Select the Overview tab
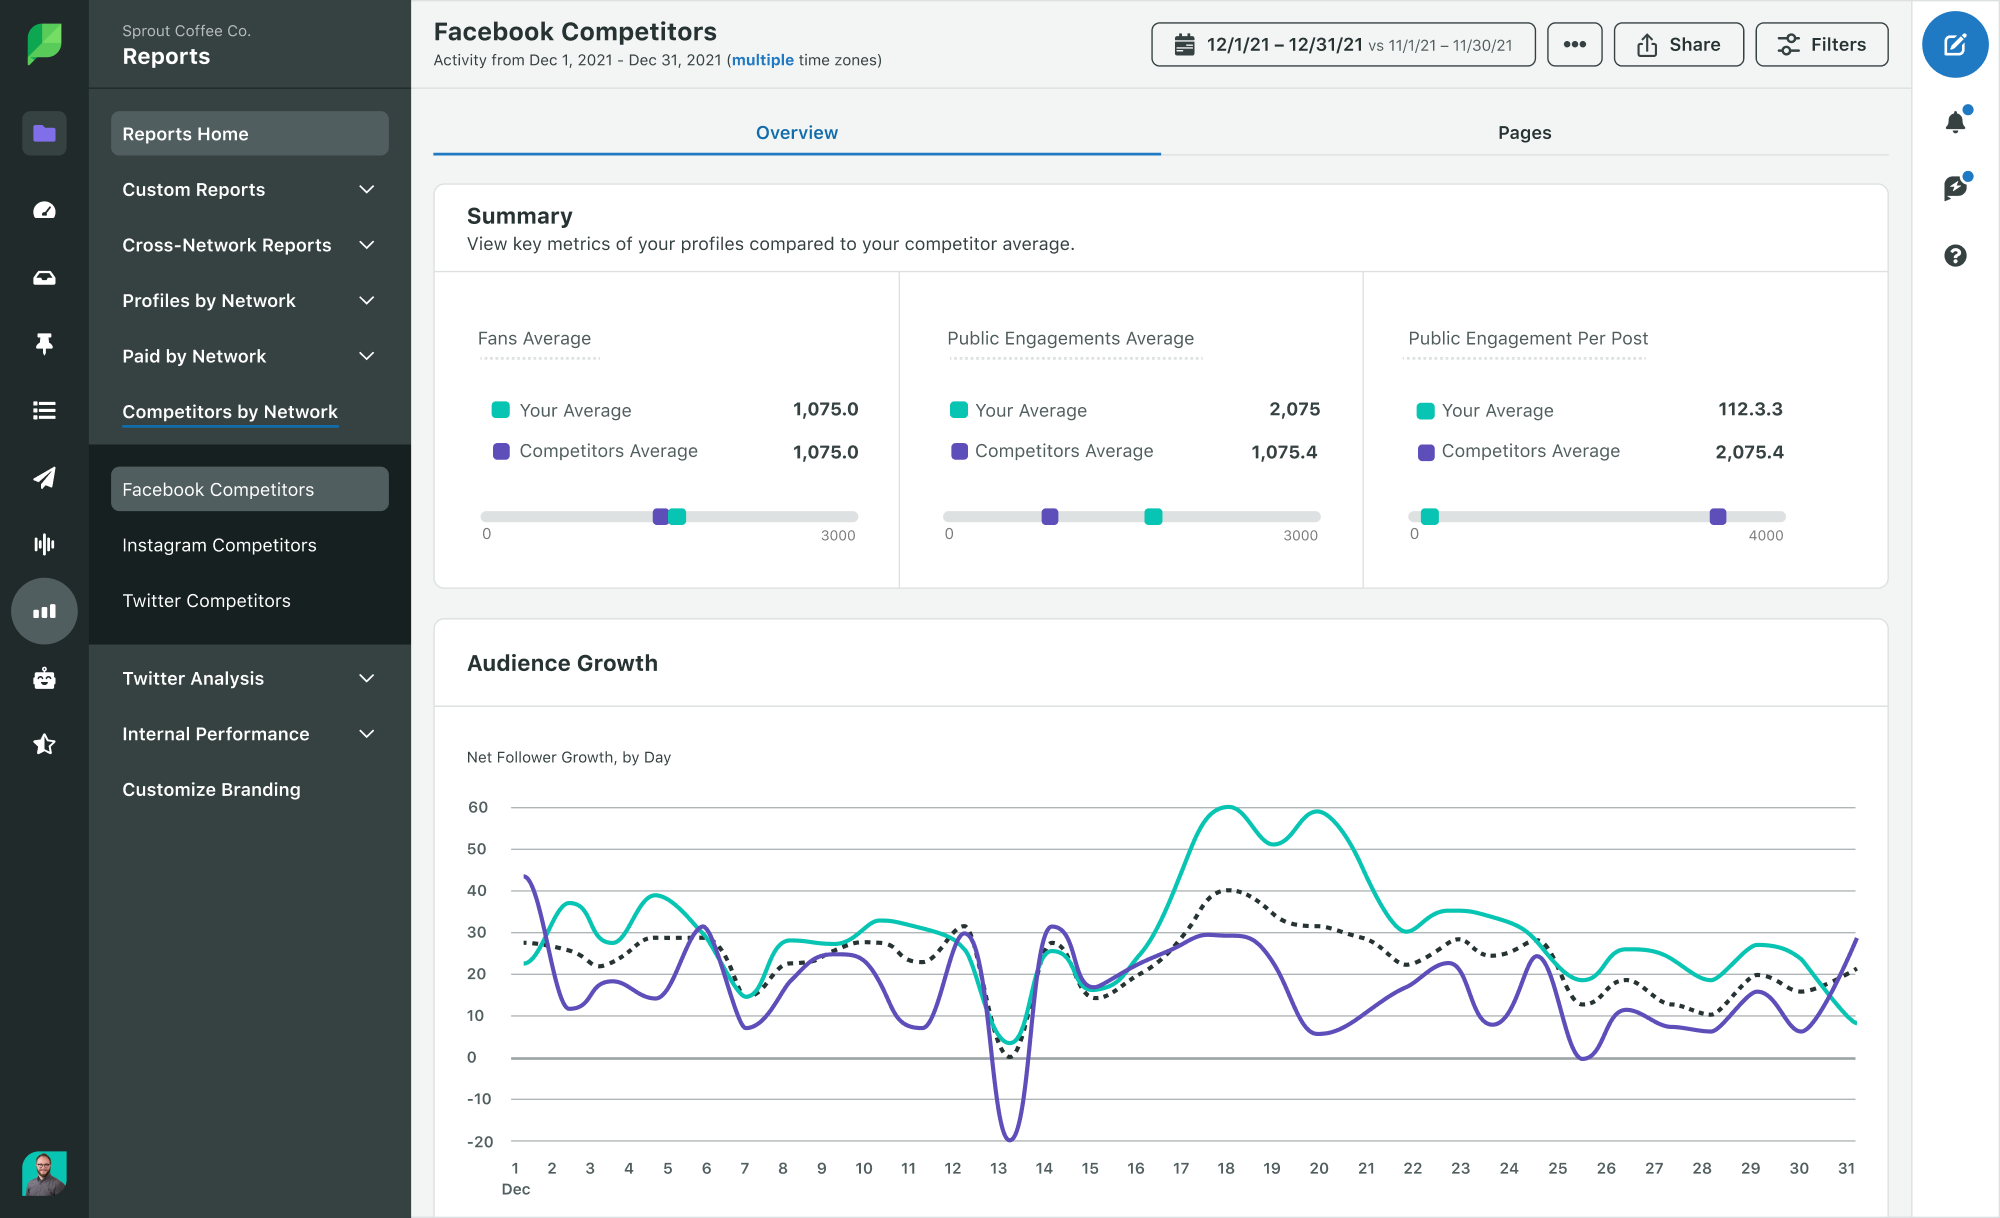Viewport: 2000px width, 1218px height. point(797,131)
